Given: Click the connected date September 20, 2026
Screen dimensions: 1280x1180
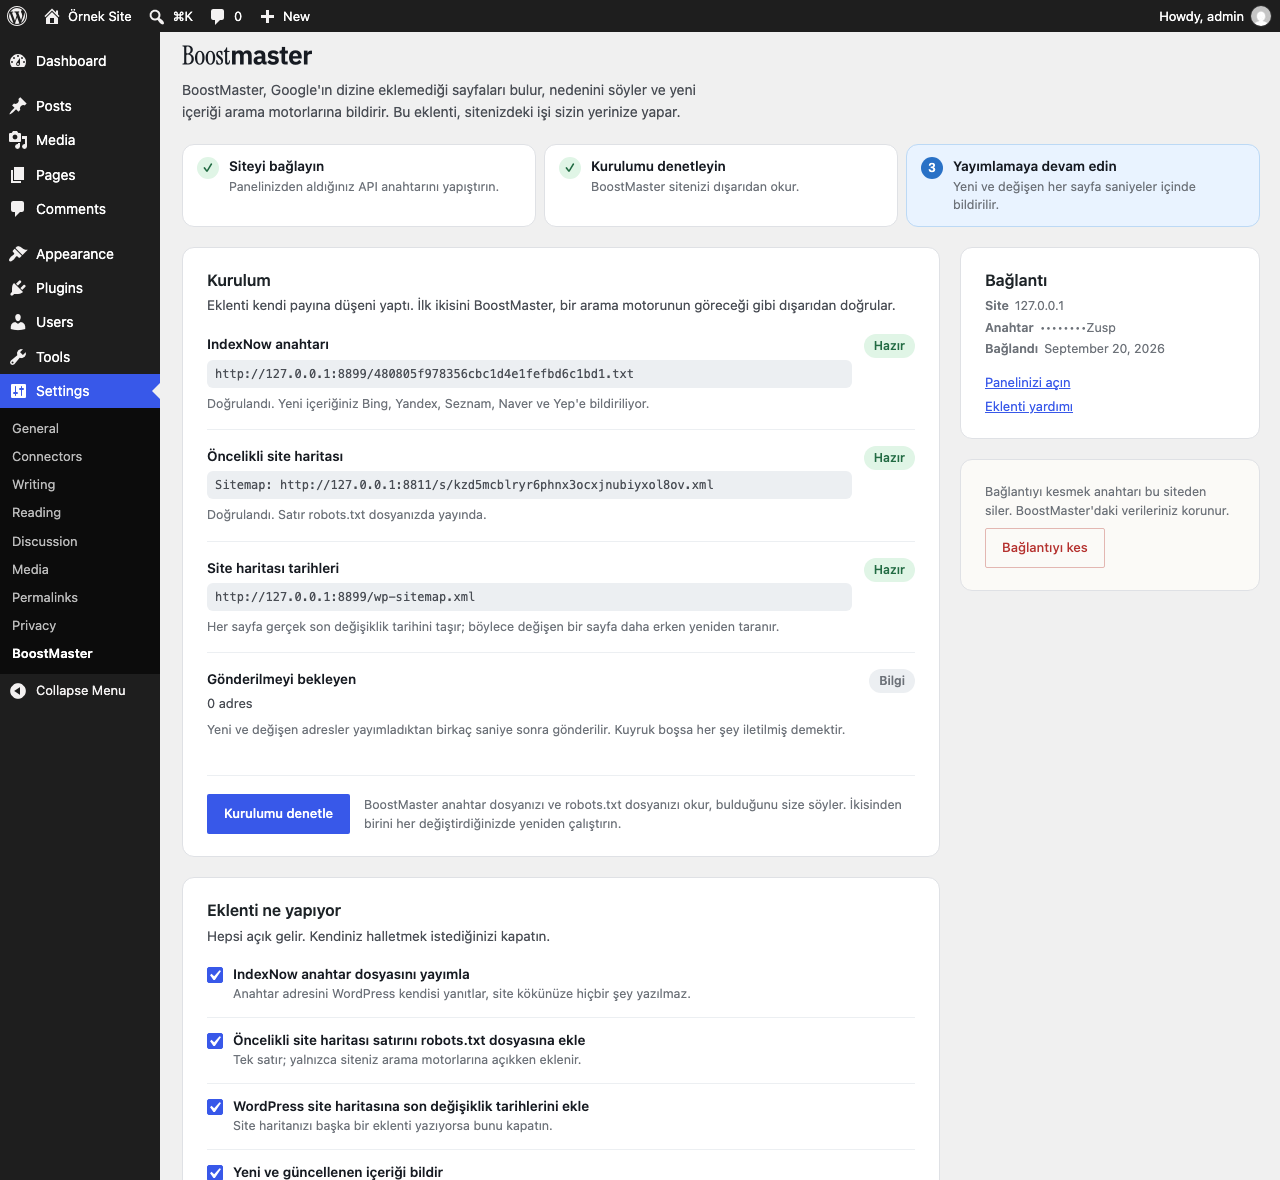Looking at the screenshot, I should click(x=1104, y=349).
